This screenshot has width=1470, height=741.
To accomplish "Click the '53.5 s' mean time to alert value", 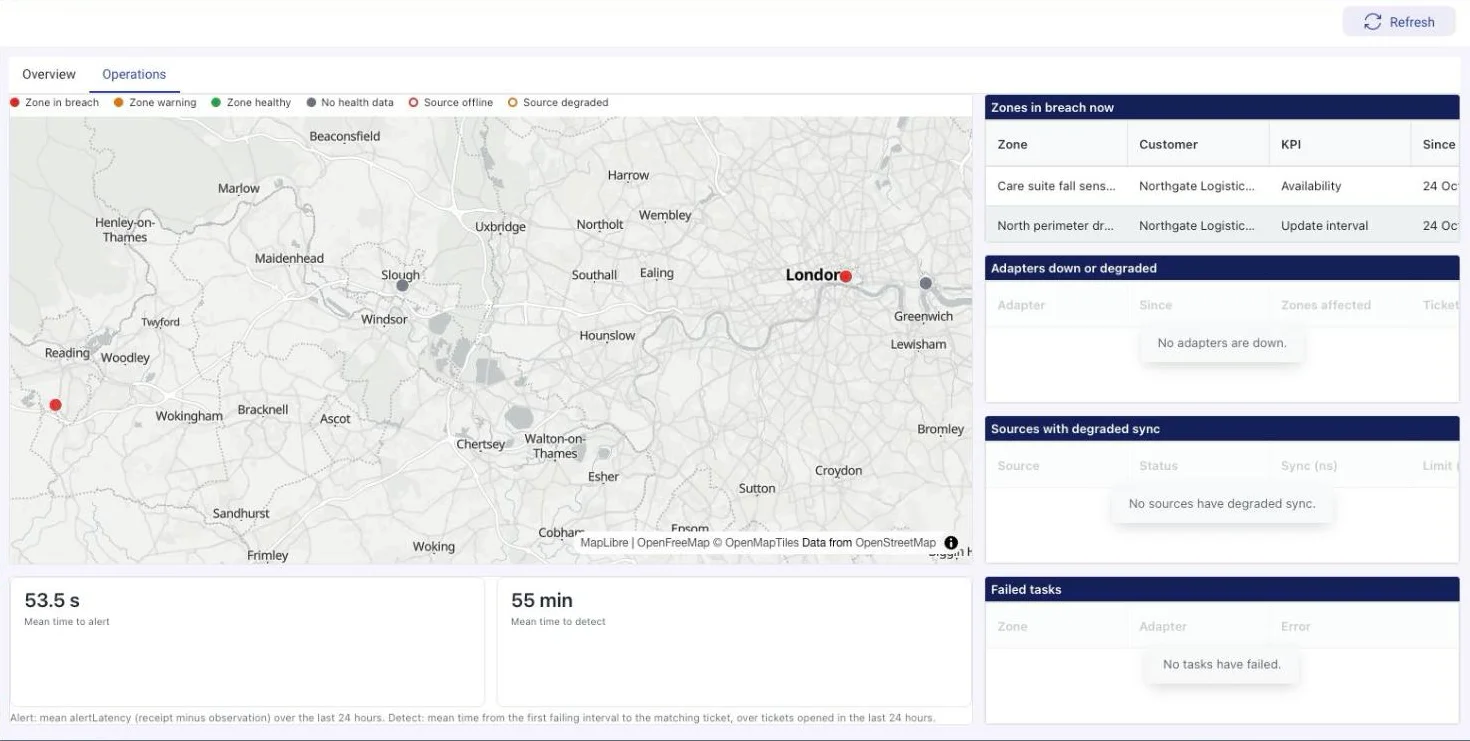I will click(52, 600).
